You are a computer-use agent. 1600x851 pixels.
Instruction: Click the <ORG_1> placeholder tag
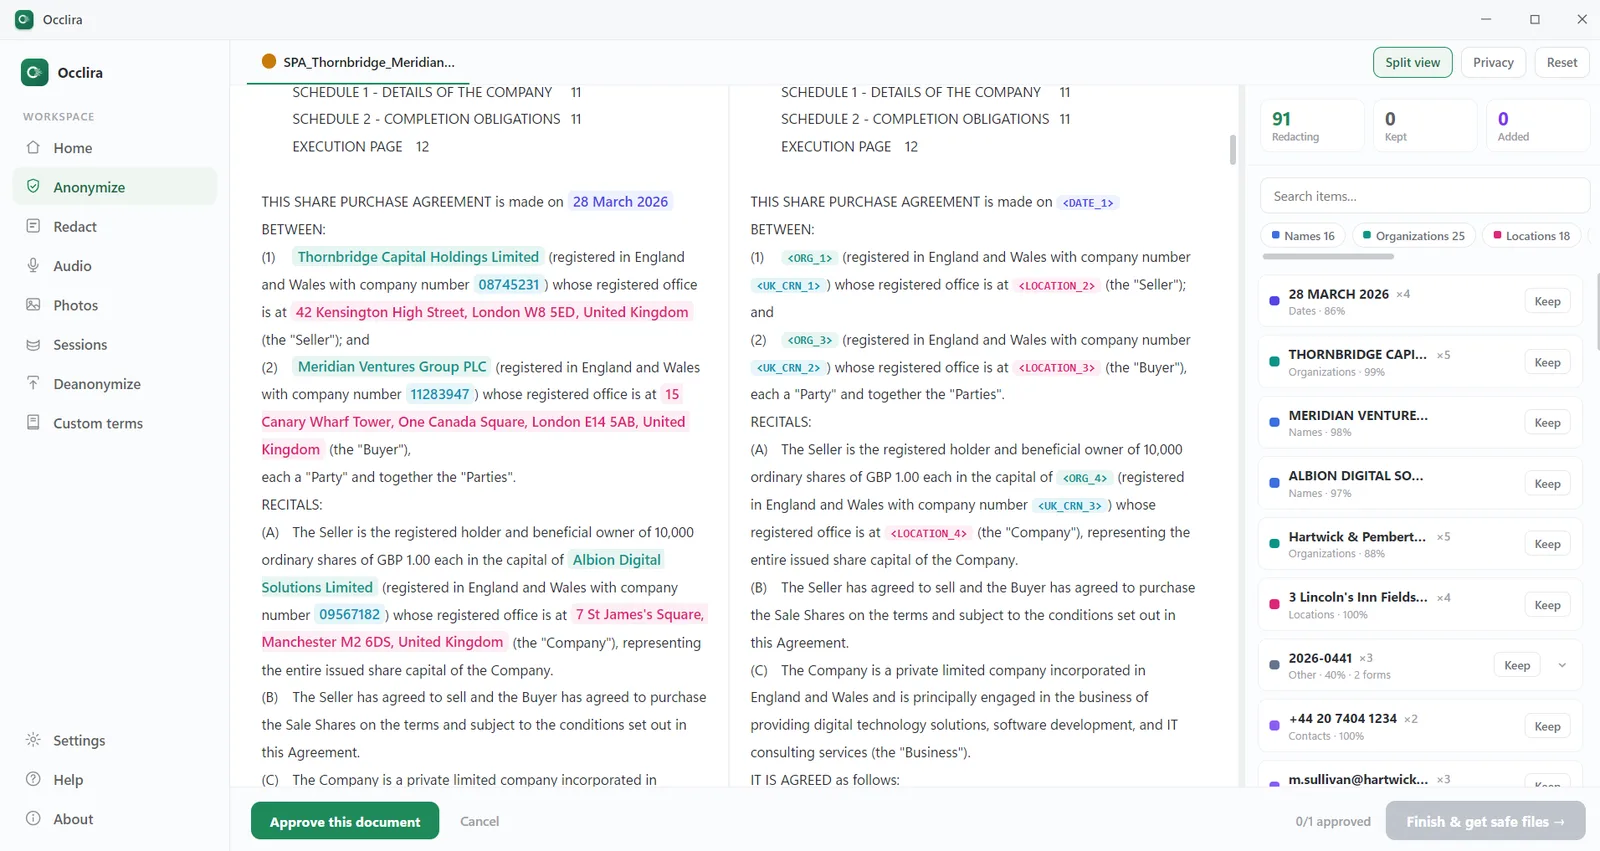point(809,258)
